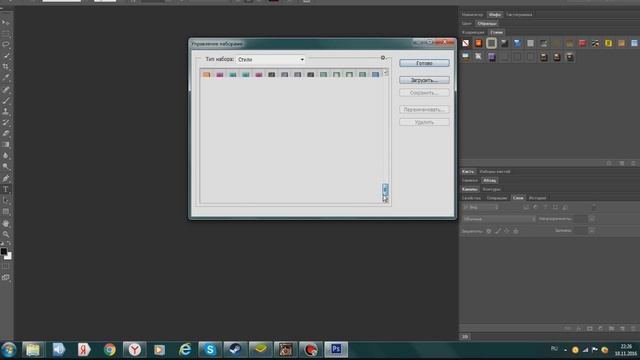Toggle type layers filter in Layers panel

pyautogui.click(x=546, y=207)
